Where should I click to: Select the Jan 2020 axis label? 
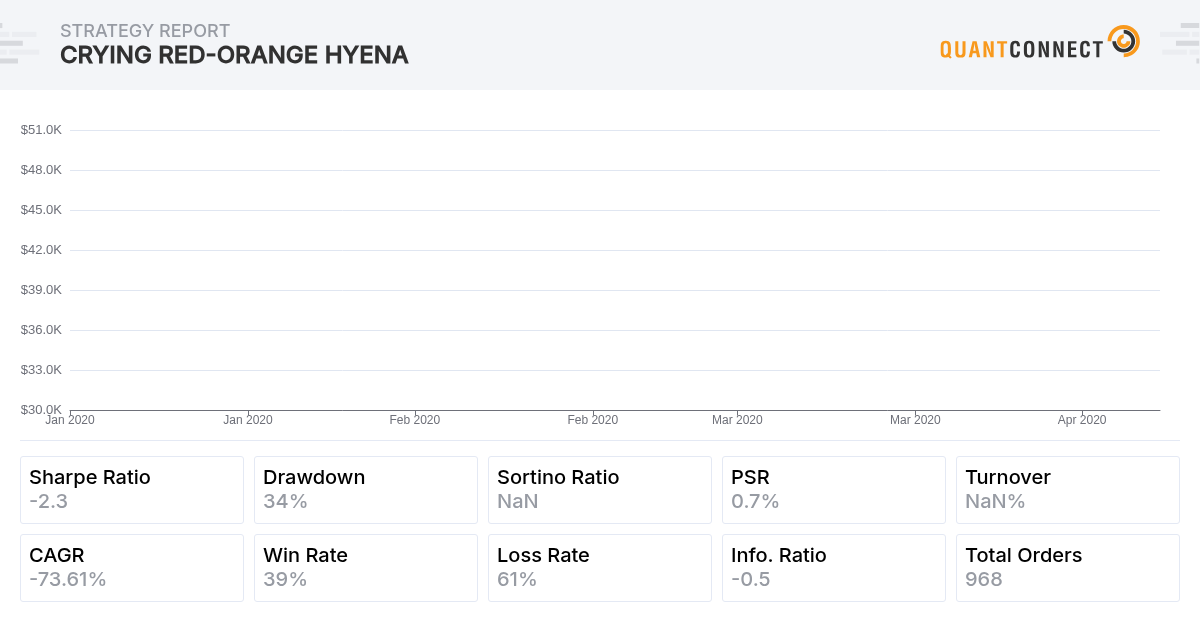(x=70, y=420)
